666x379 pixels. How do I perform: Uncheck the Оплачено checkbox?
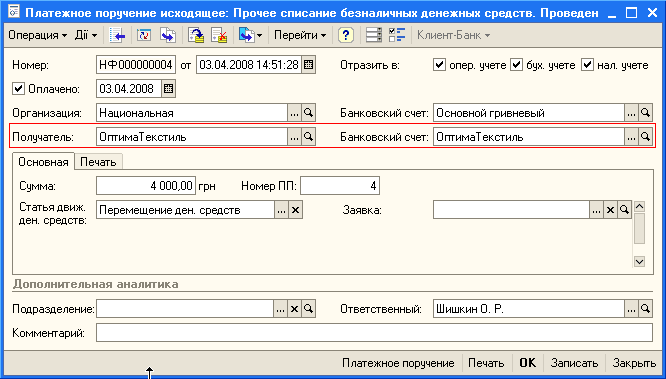click(18, 89)
